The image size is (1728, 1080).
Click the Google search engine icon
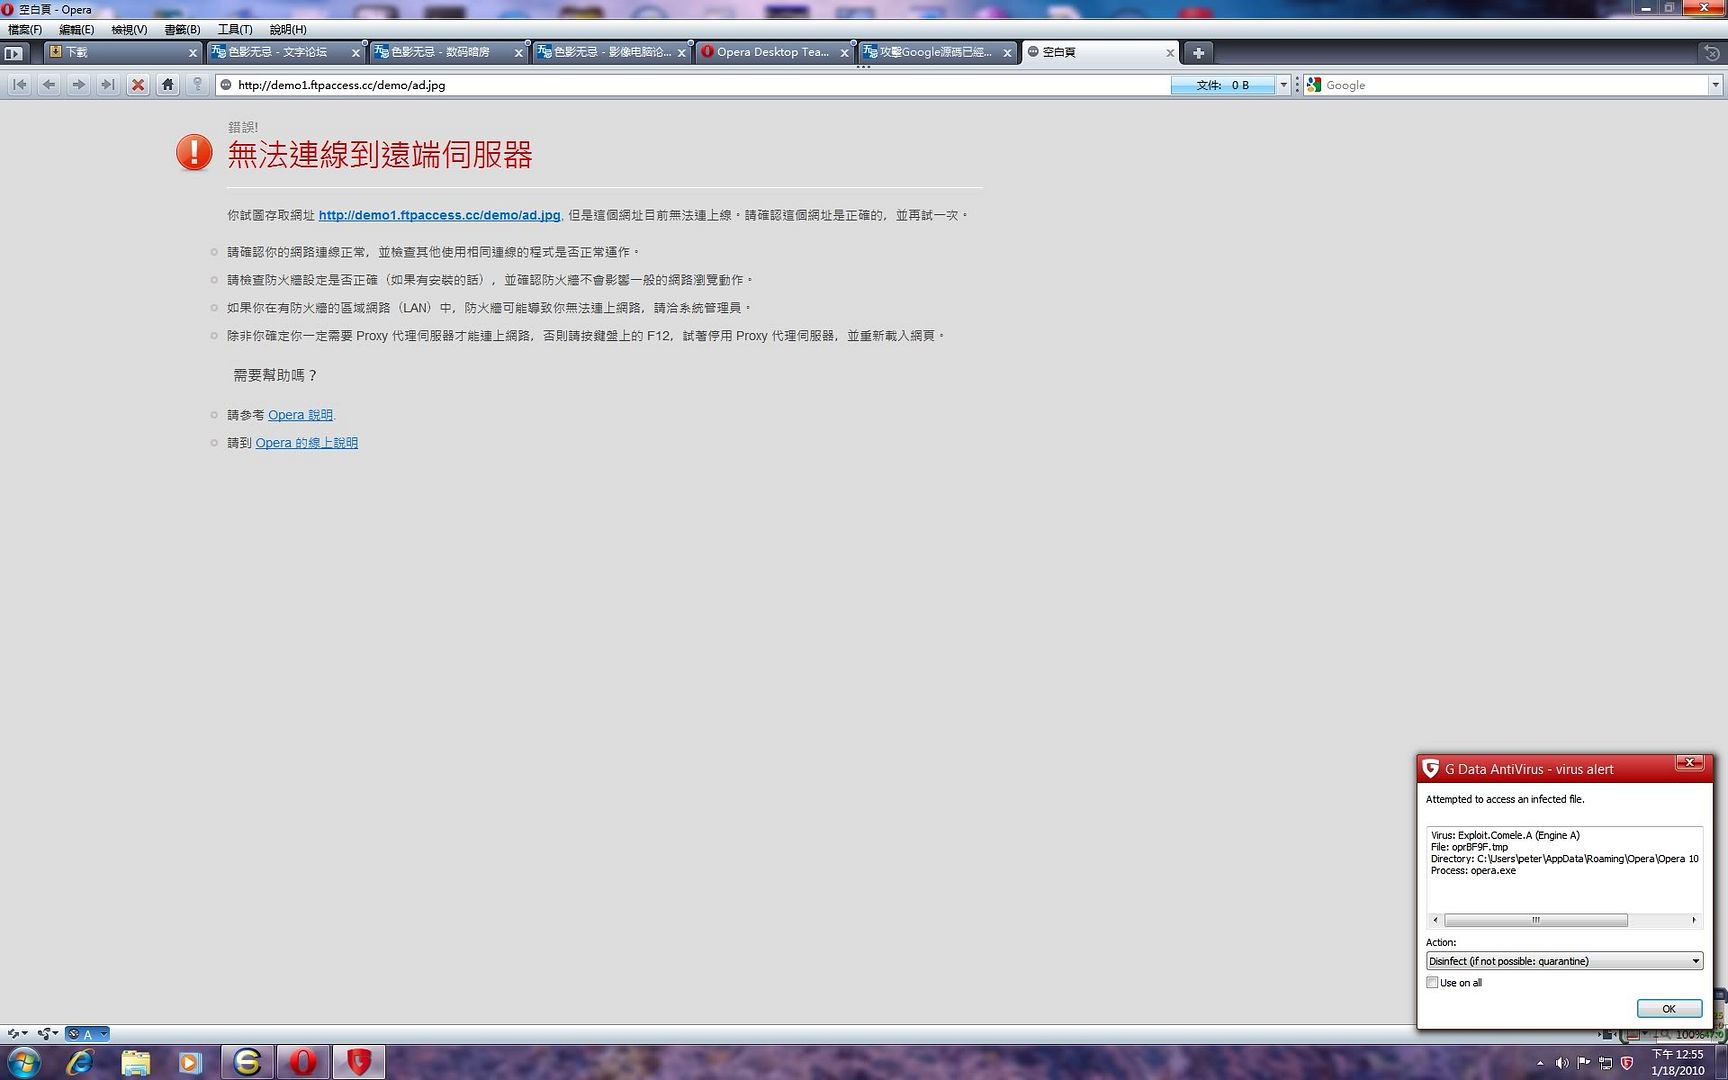(1314, 85)
